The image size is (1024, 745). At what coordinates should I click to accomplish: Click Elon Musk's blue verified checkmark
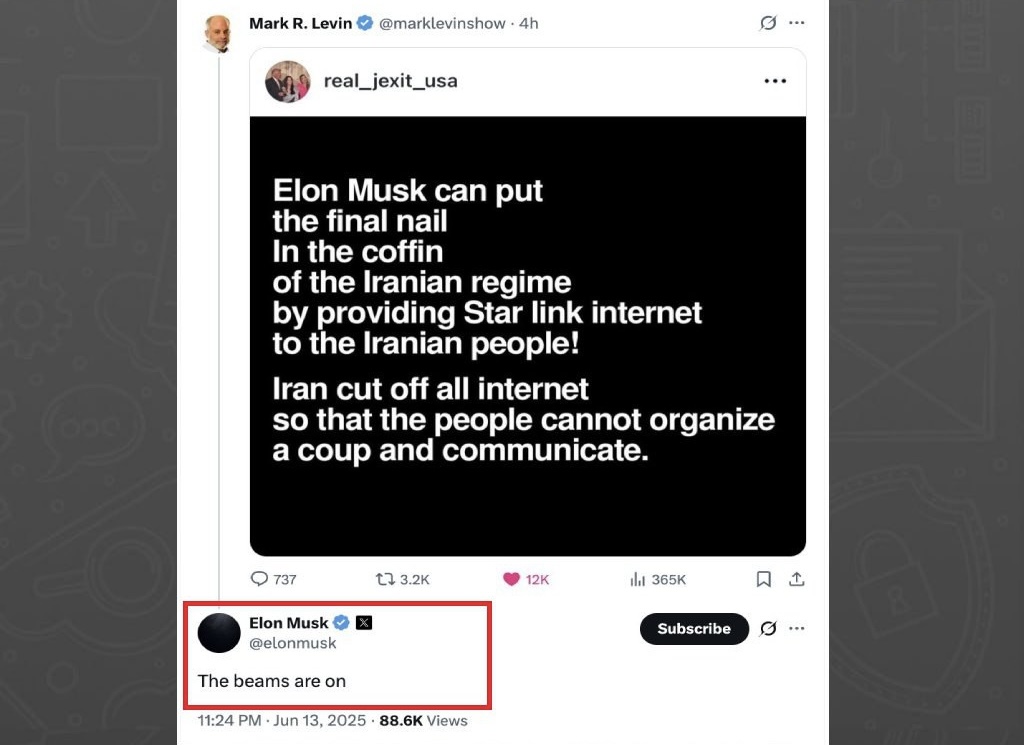point(341,623)
